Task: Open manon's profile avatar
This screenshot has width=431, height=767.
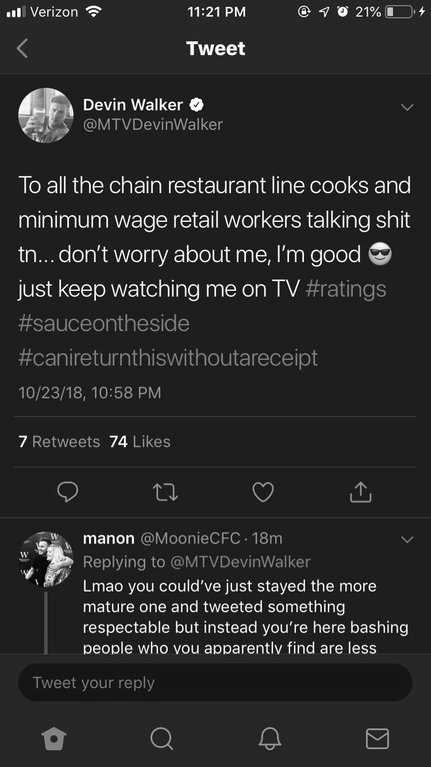Action: (46, 559)
